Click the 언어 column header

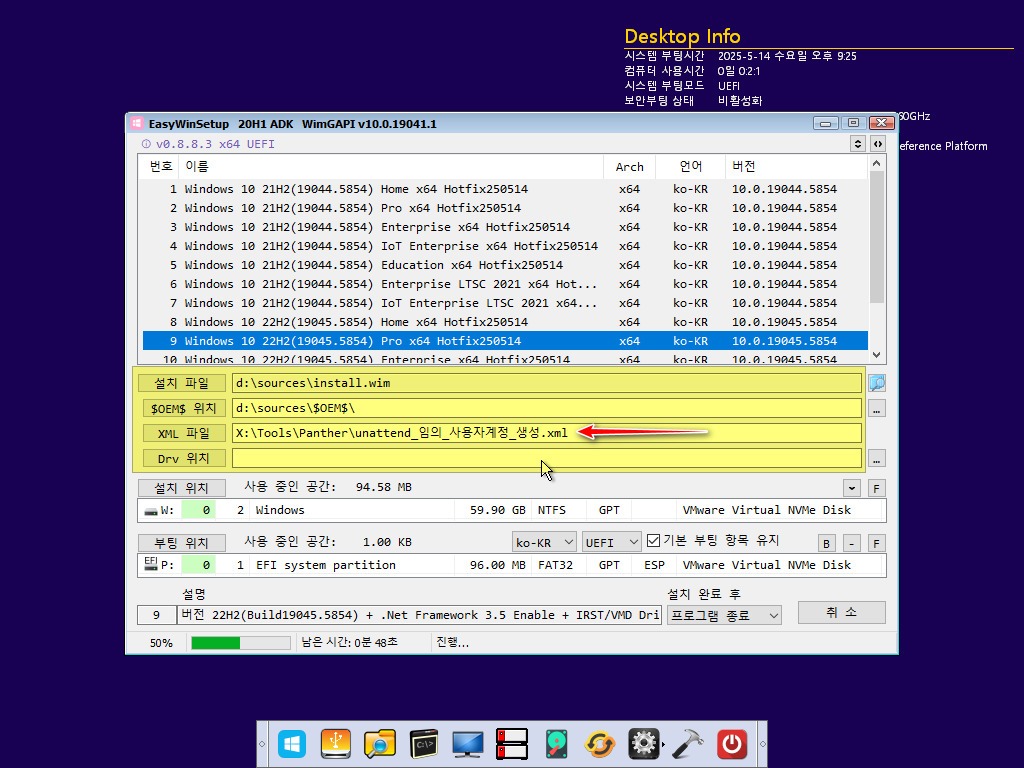click(x=690, y=167)
